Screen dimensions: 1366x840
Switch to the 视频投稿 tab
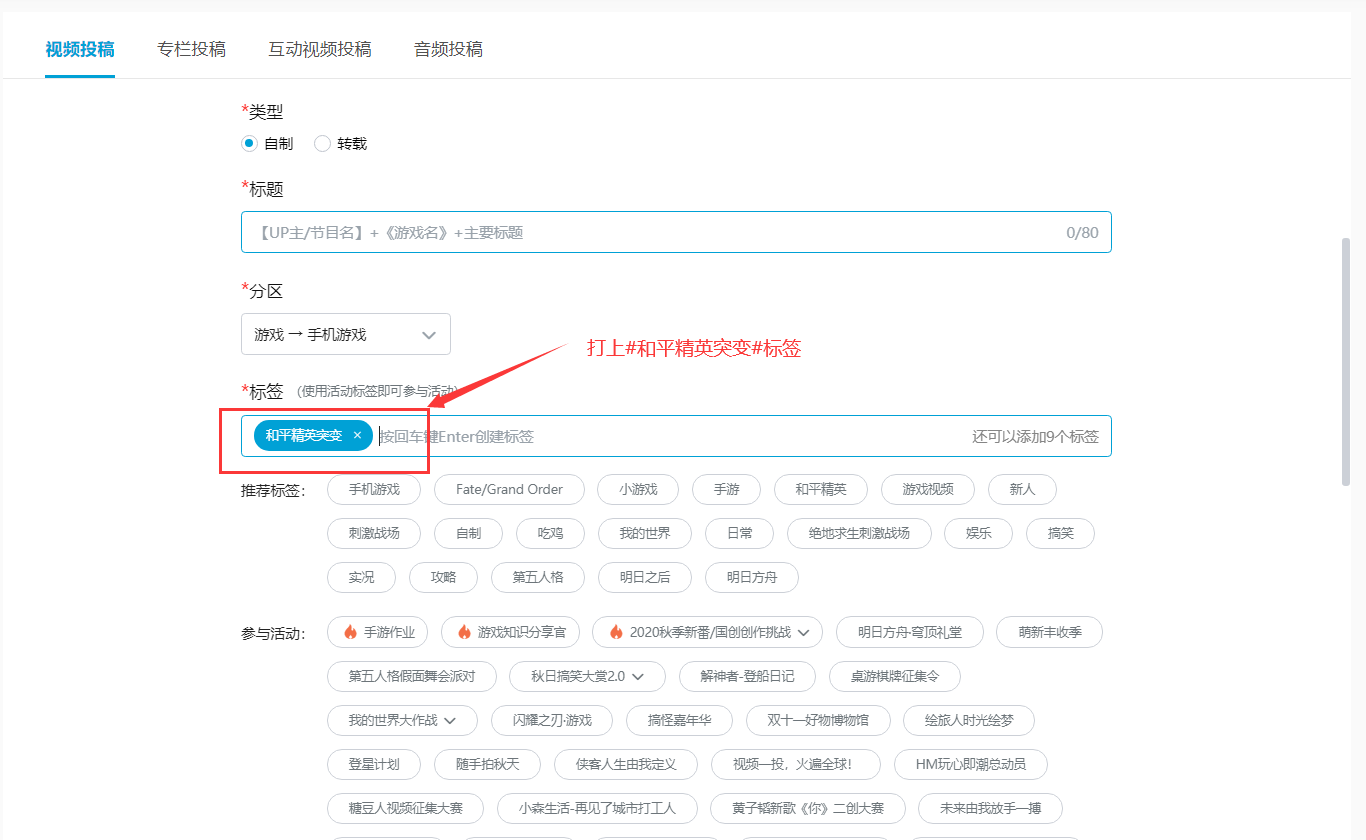pyautogui.click(x=80, y=49)
